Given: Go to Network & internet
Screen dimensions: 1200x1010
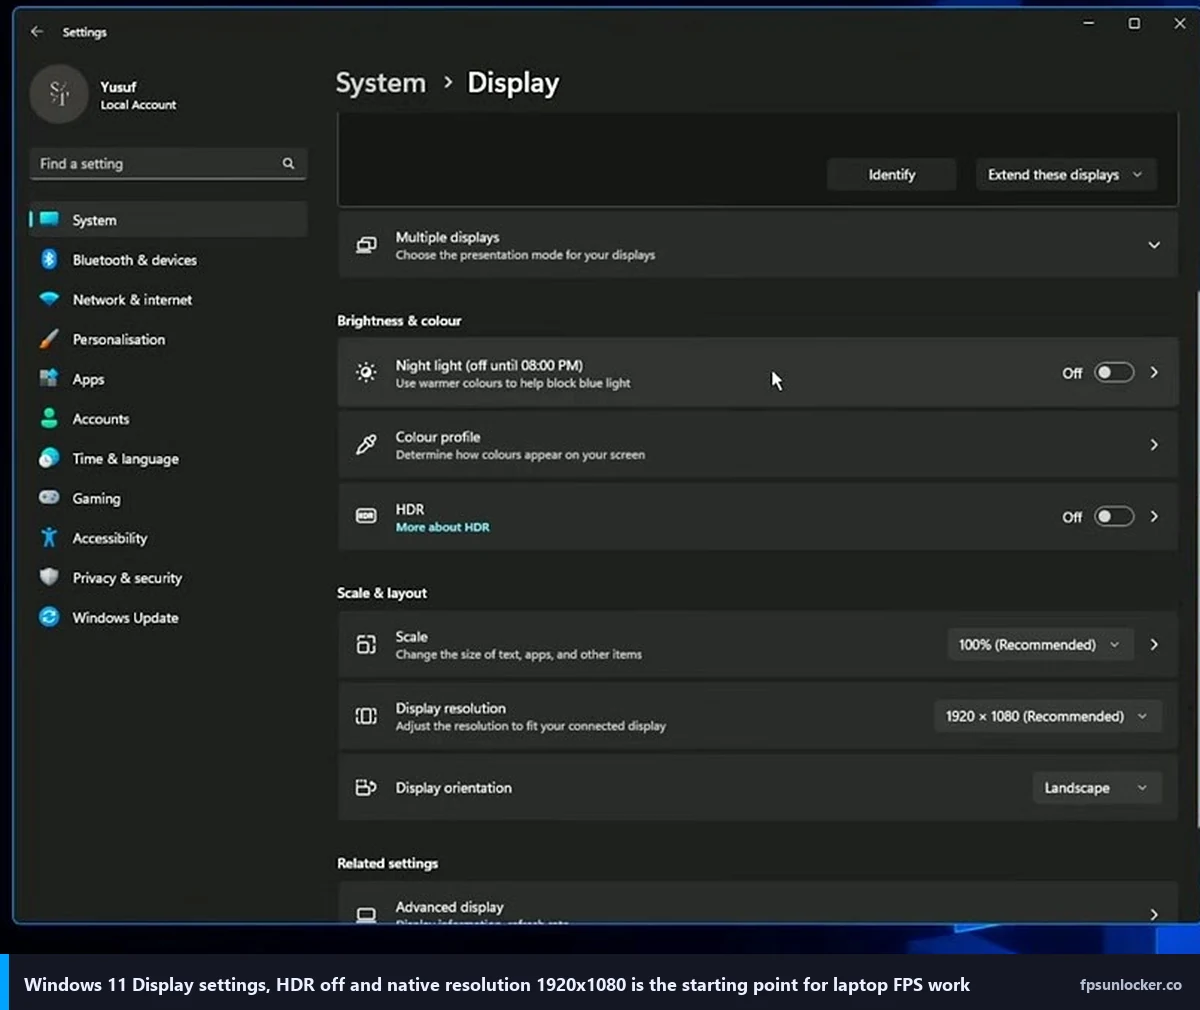Looking at the screenshot, I should 168,299.
